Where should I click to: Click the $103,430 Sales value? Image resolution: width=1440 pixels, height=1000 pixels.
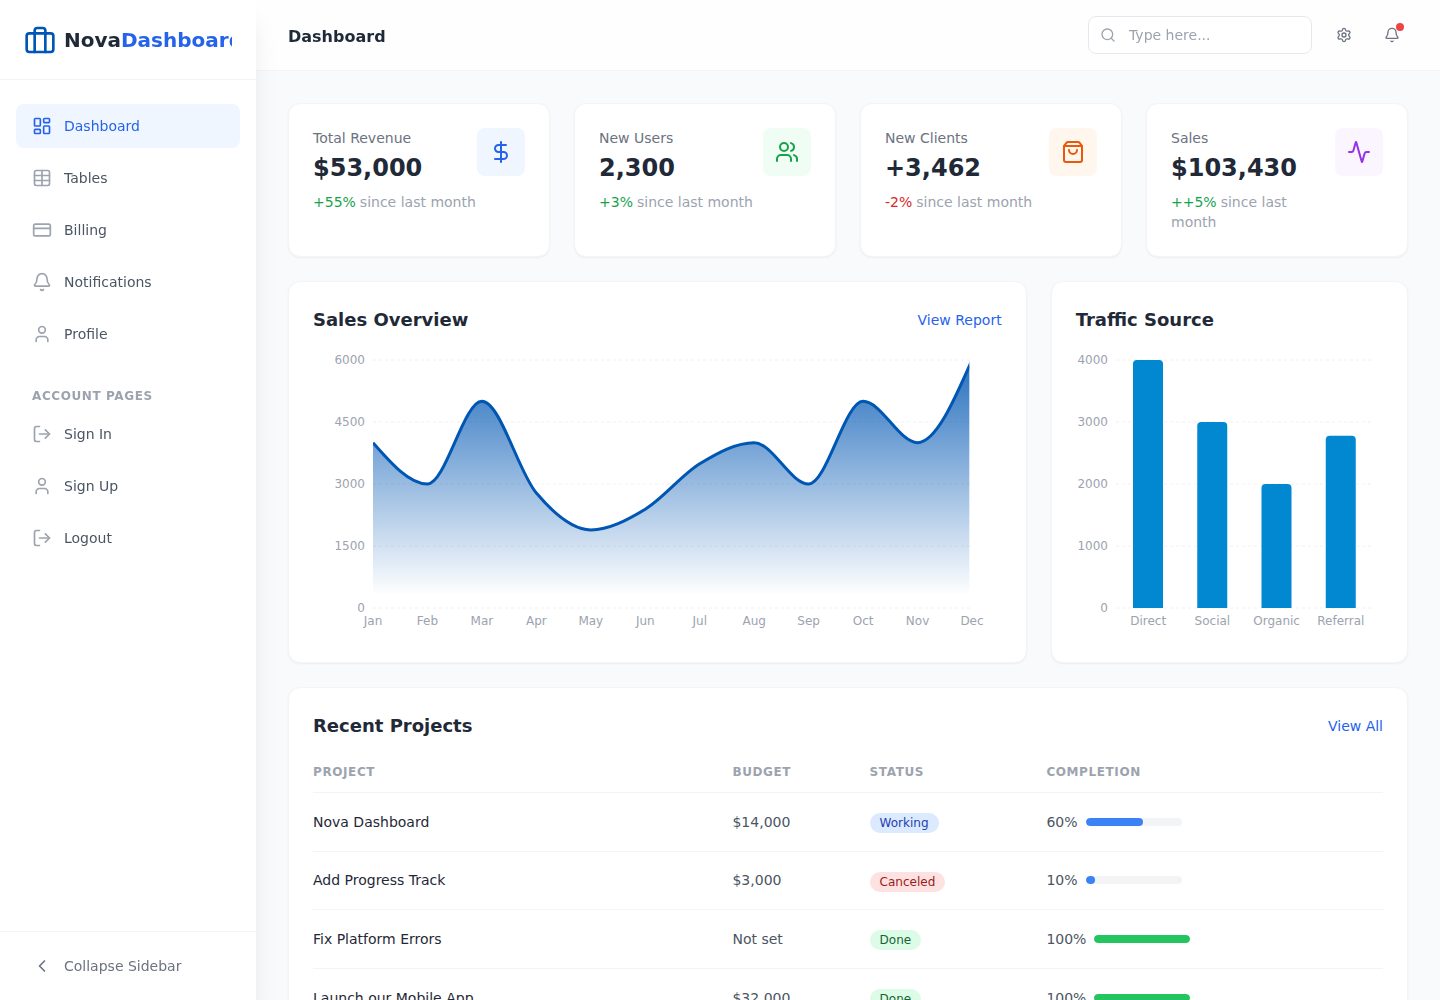1234,167
